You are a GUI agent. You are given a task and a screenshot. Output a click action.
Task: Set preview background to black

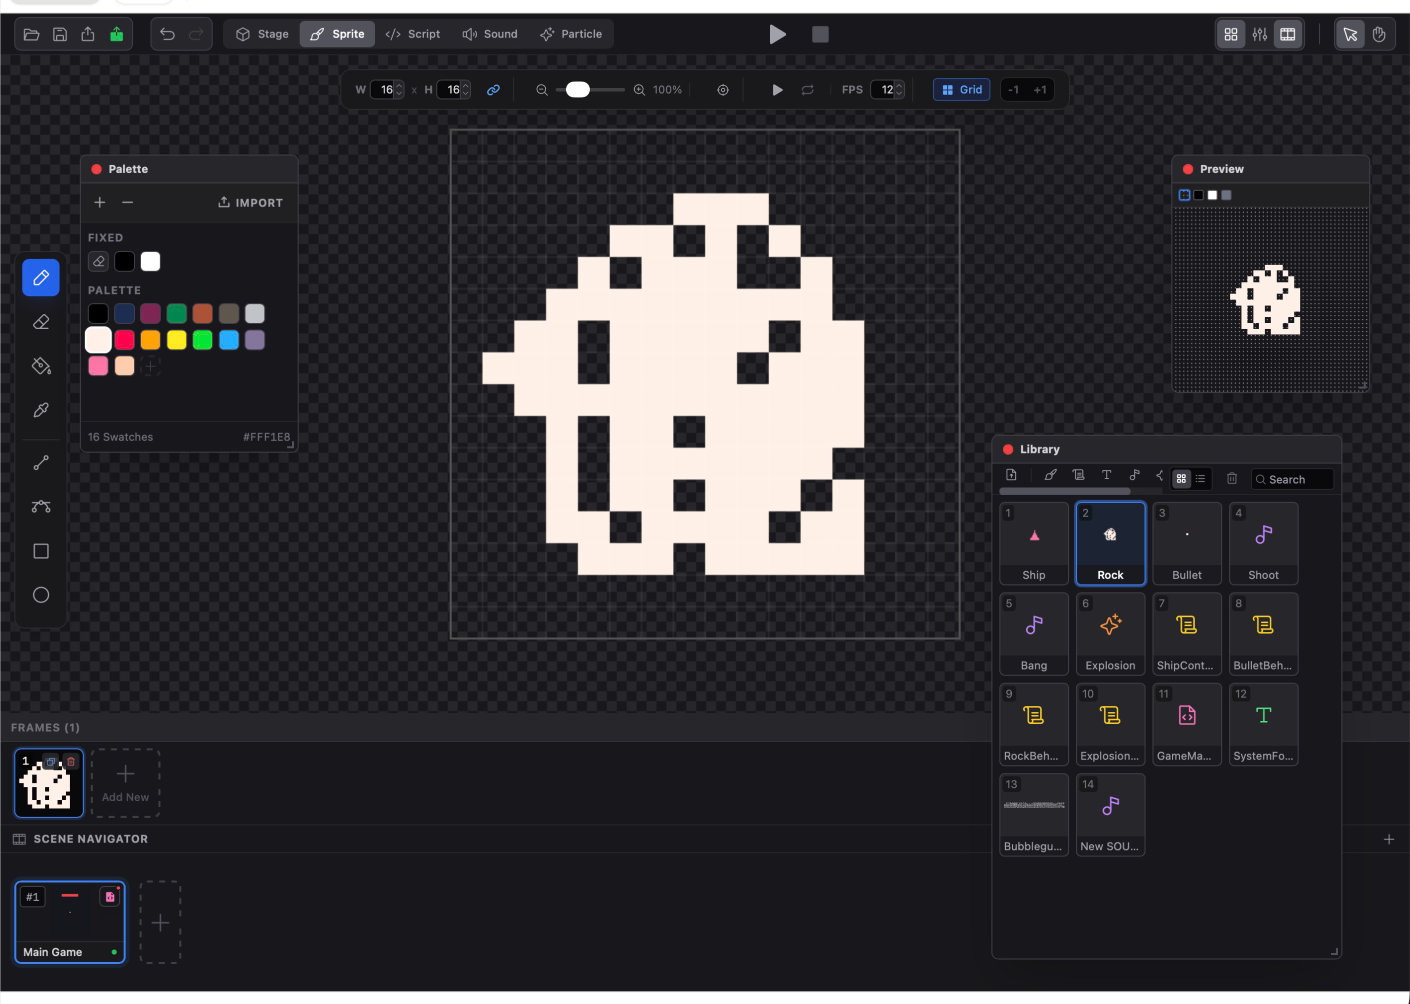coord(1198,195)
